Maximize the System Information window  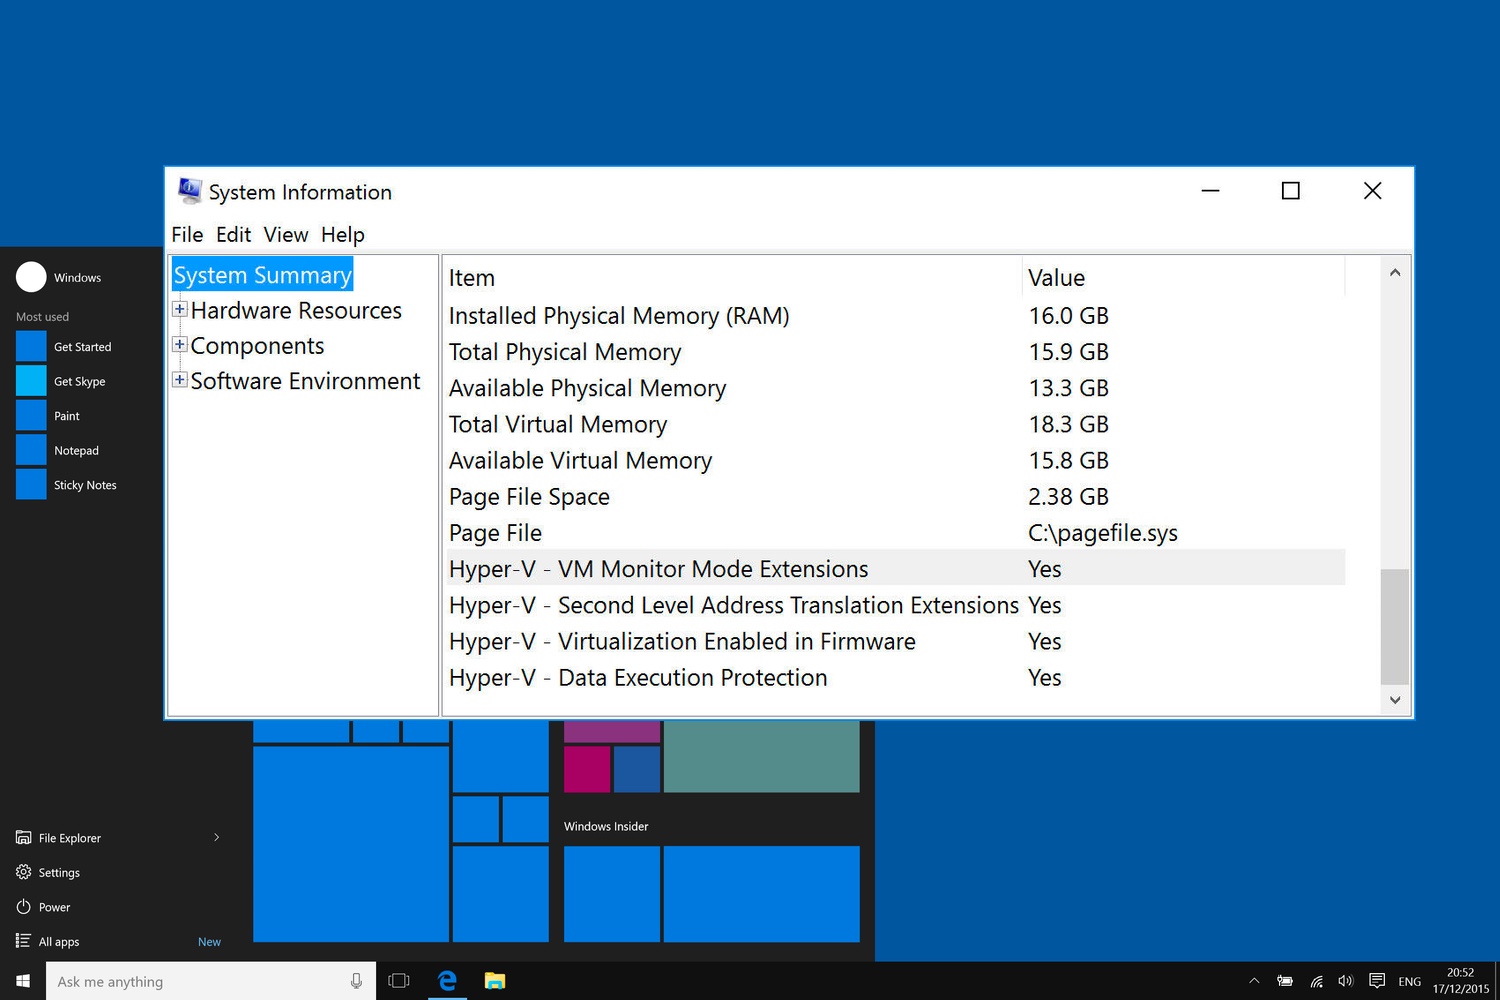click(x=1291, y=190)
